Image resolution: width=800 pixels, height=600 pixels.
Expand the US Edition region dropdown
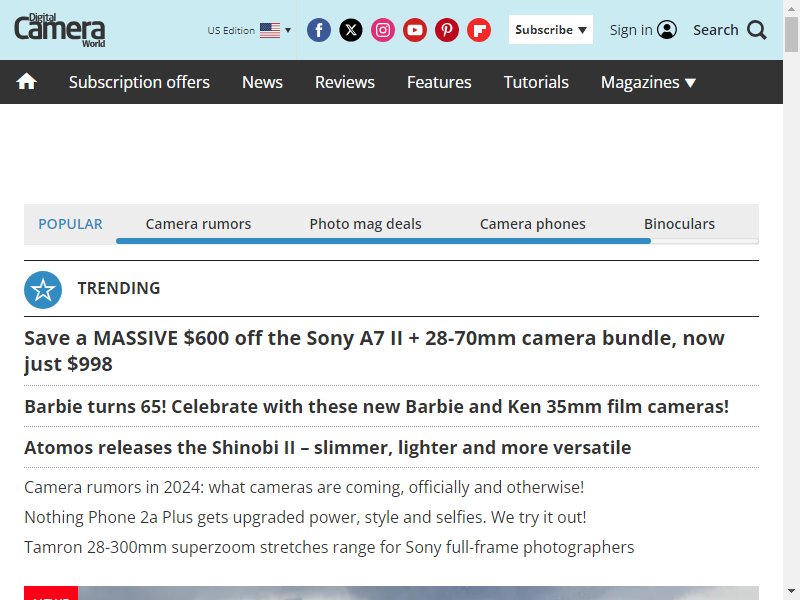pyautogui.click(x=249, y=30)
